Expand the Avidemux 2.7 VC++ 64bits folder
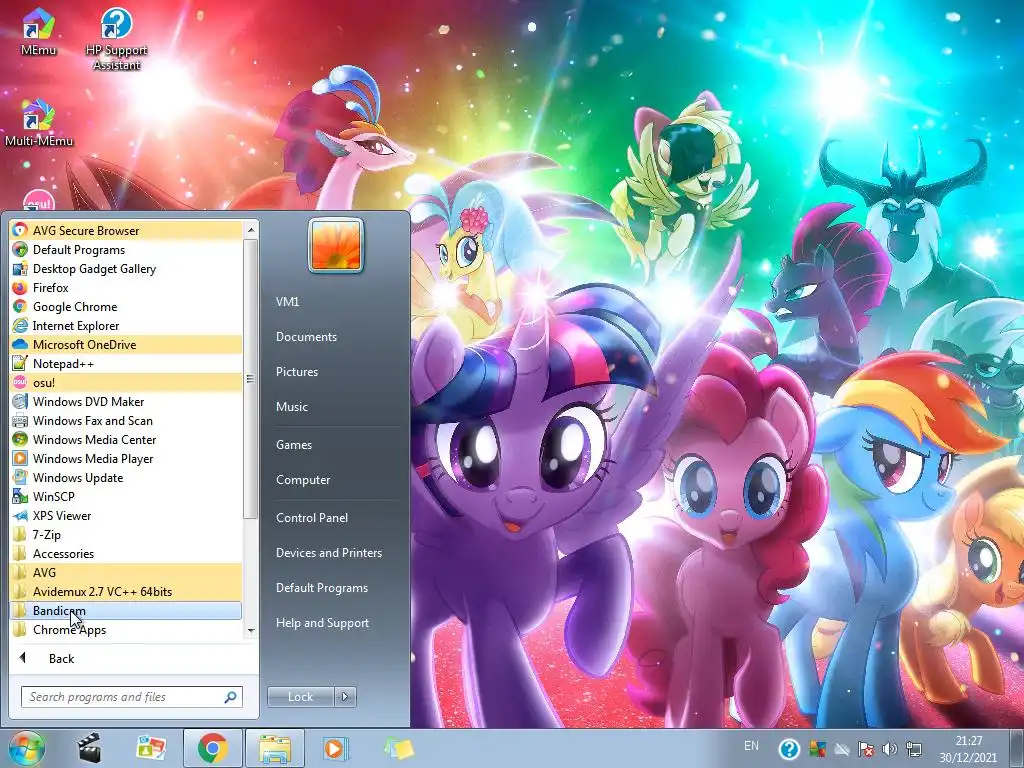The height and width of the screenshot is (768, 1024). tap(126, 591)
